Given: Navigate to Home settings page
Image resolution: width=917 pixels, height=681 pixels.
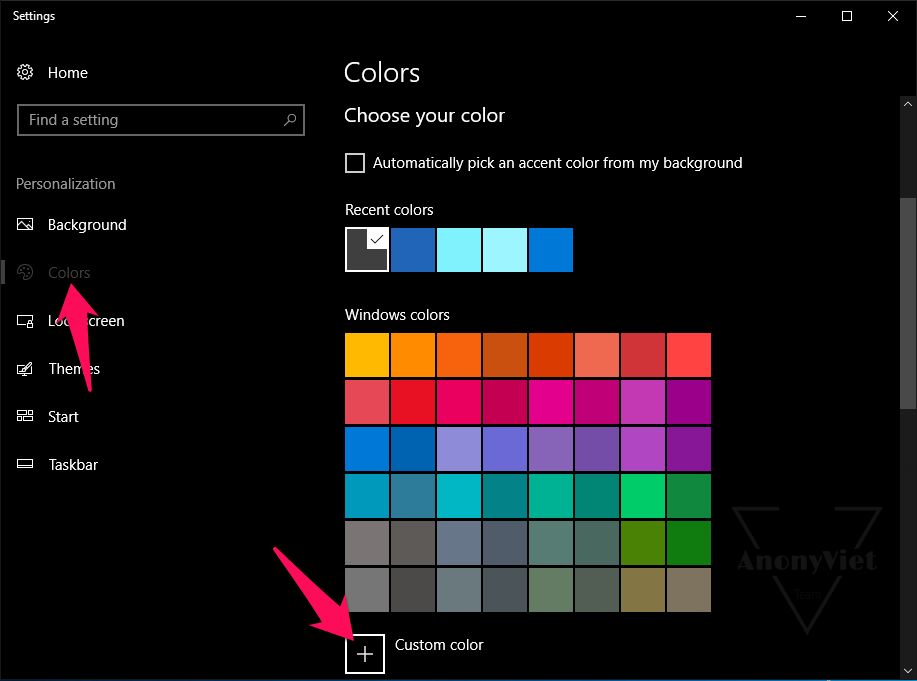Looking at the screenshot, I should tap(68, 72).
